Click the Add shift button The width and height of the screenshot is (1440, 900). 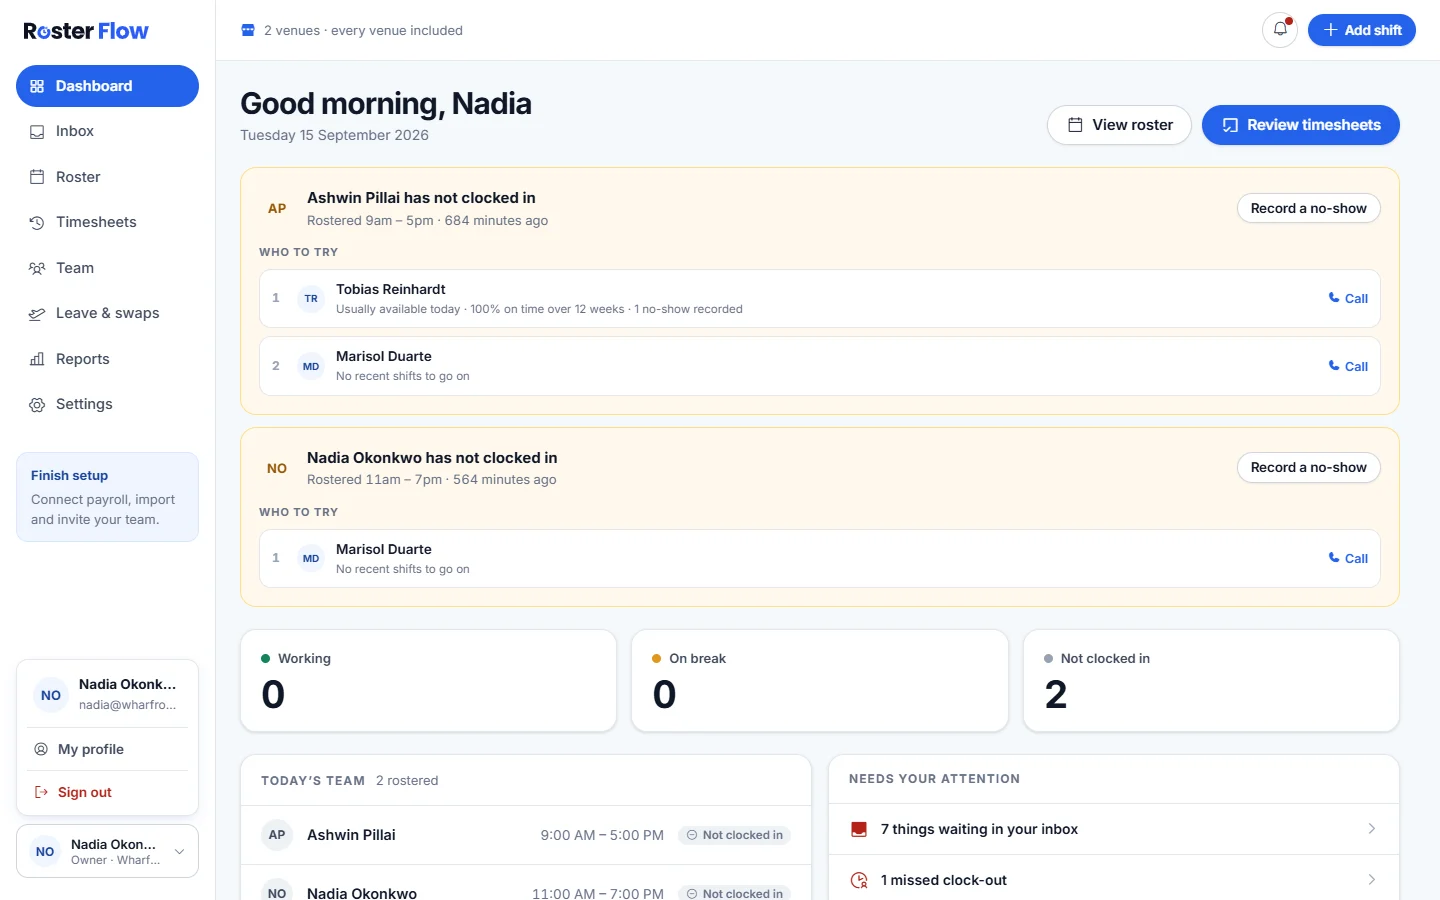[1362, 30]
